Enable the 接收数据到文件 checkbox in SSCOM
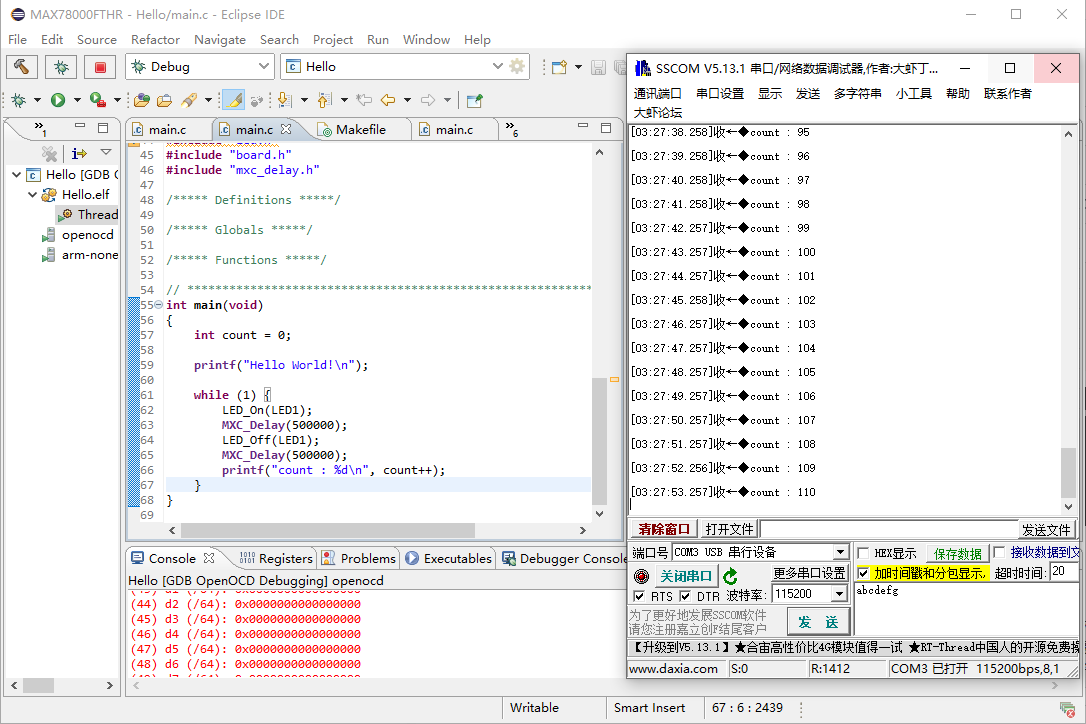Viewport: 1086px width, 724px height. pyautogui.click(x=999, y=552)
